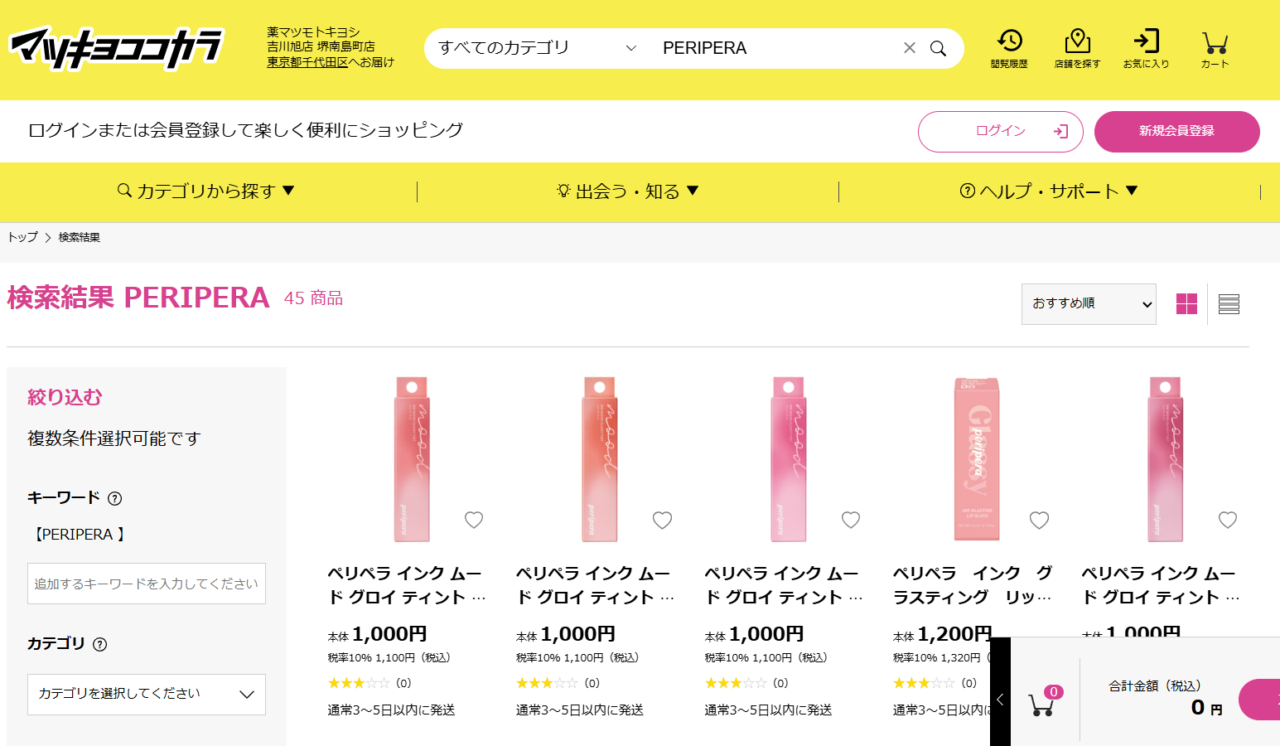Open the third product title link
Viewport: 1280px width, 746px height.
coord(784,585)
